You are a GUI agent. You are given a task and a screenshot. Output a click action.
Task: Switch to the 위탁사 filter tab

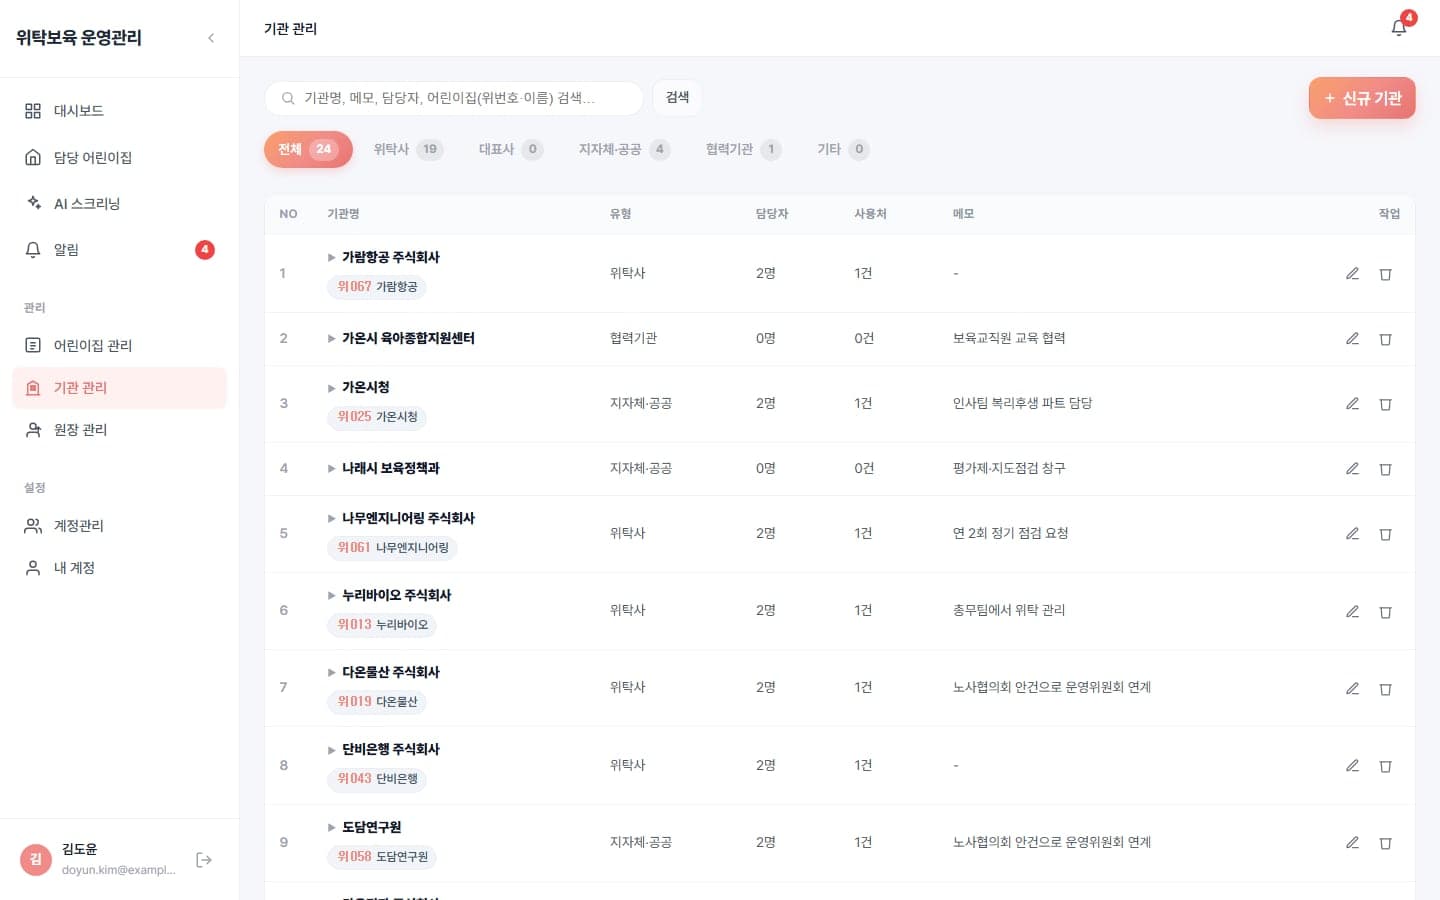click(x=408, y=149)
